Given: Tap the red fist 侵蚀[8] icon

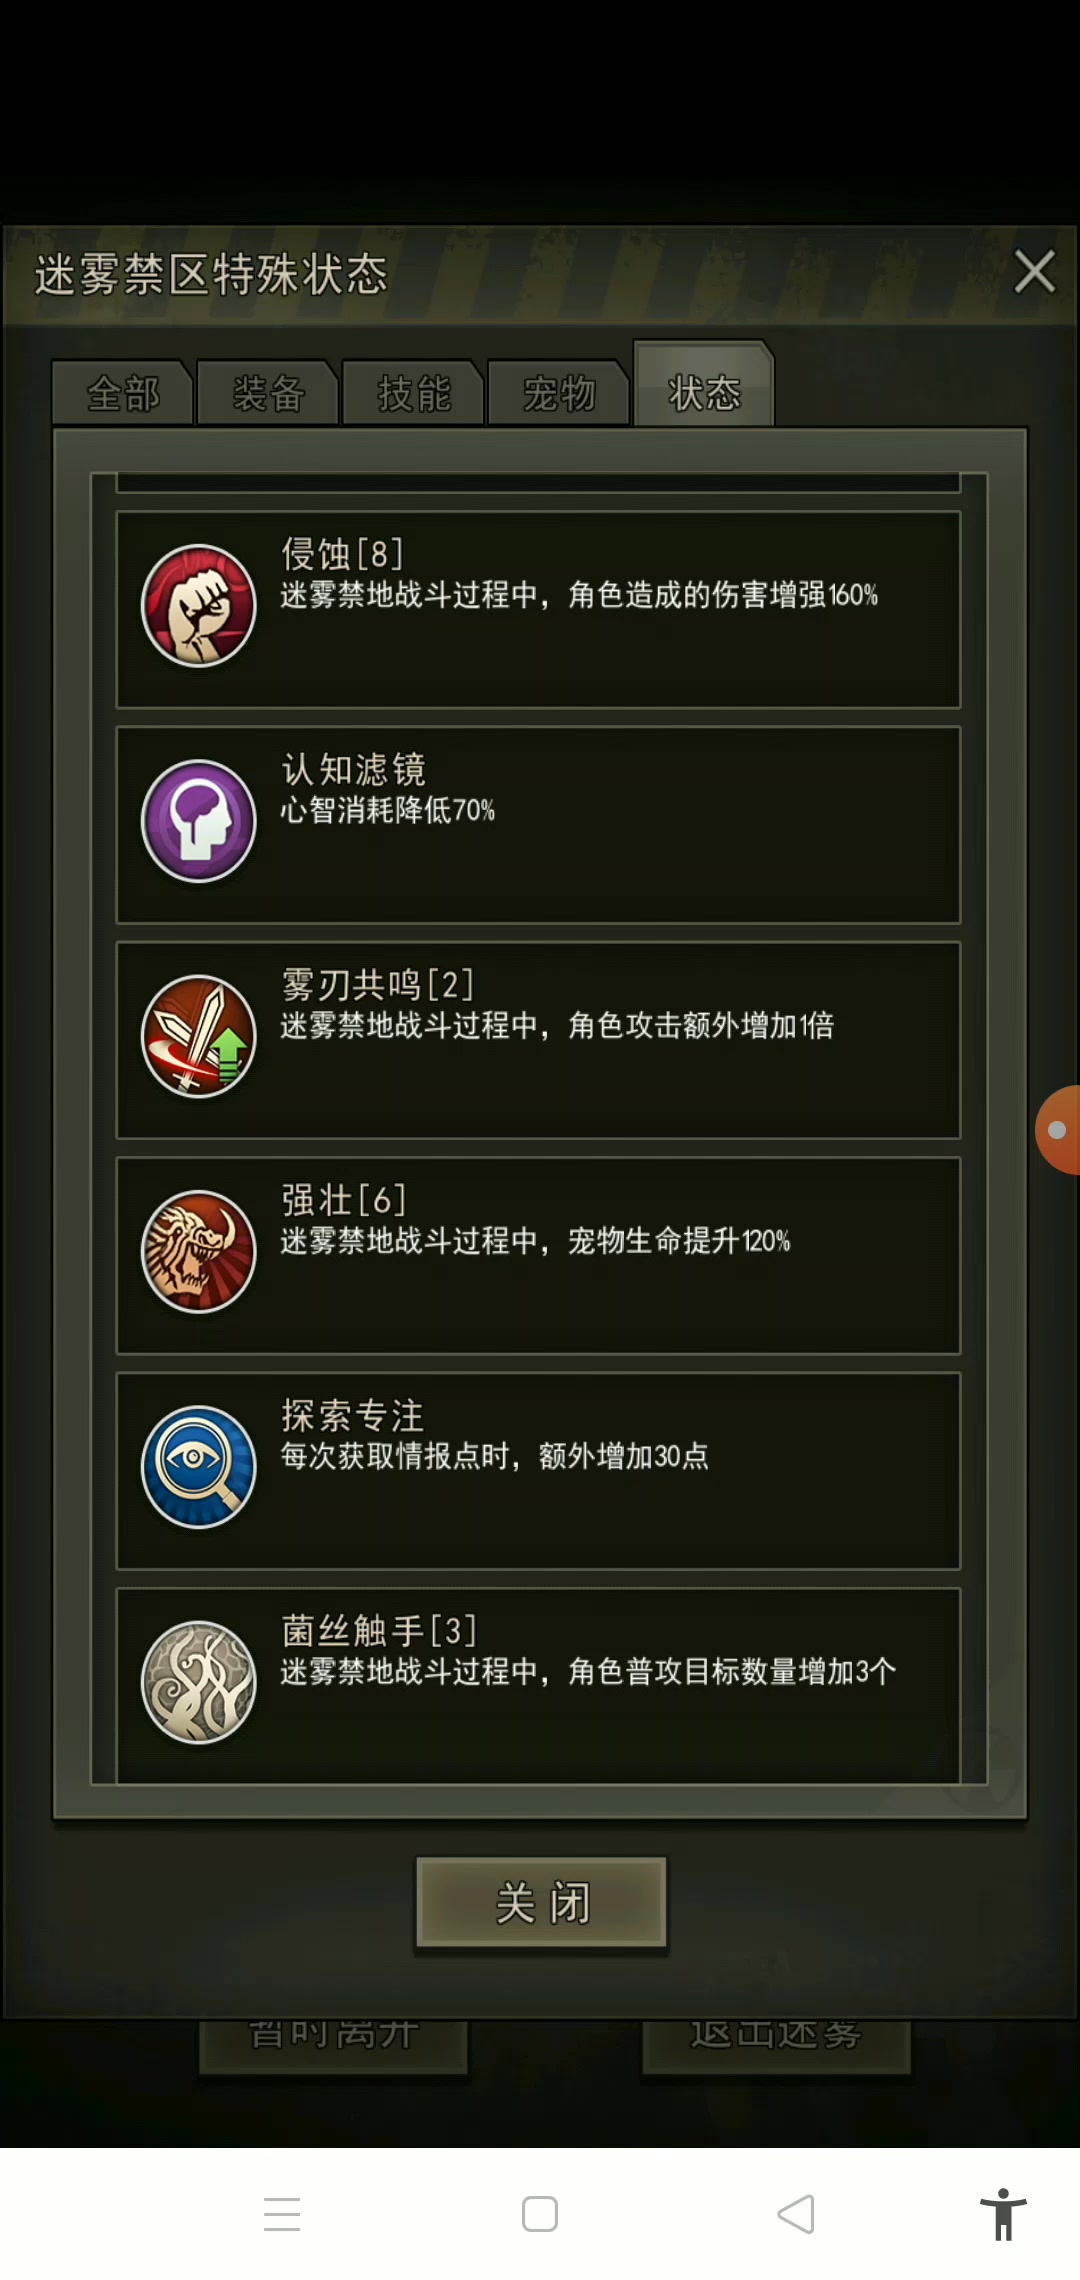Looking at the screenshot, I should click(199, 606).
